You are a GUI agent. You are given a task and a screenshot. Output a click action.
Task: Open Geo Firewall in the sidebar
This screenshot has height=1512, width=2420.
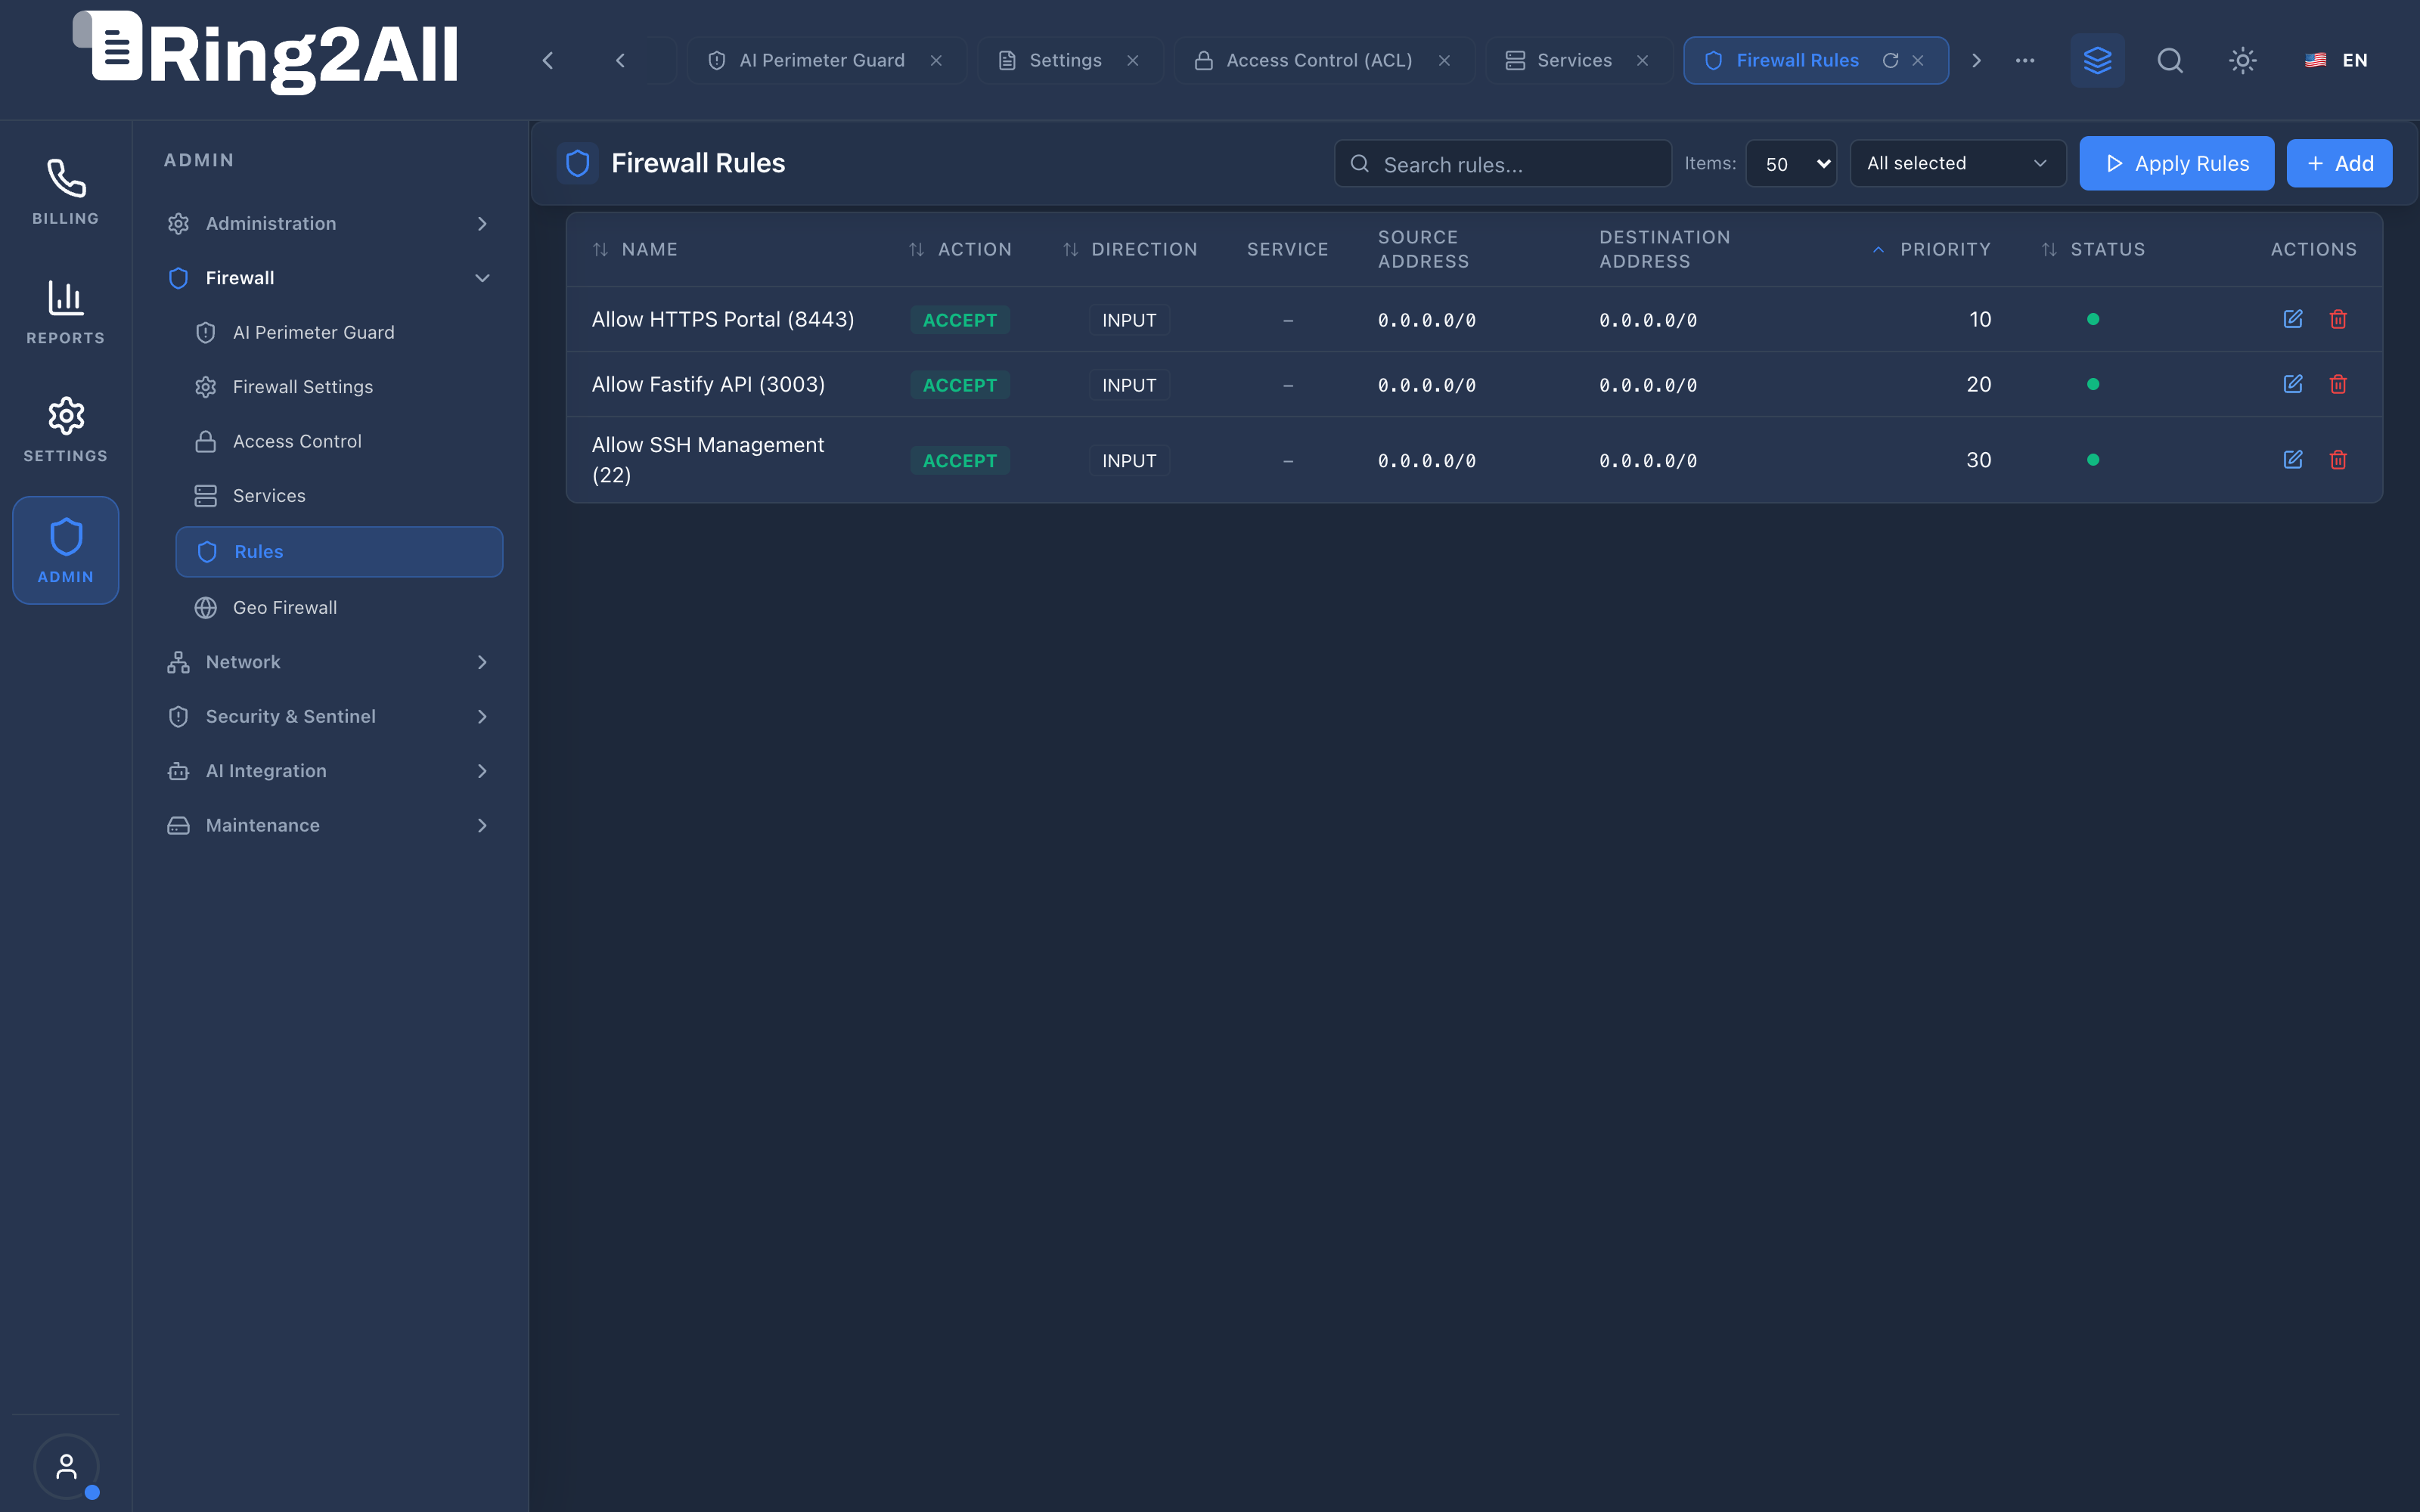coord(340,608)
